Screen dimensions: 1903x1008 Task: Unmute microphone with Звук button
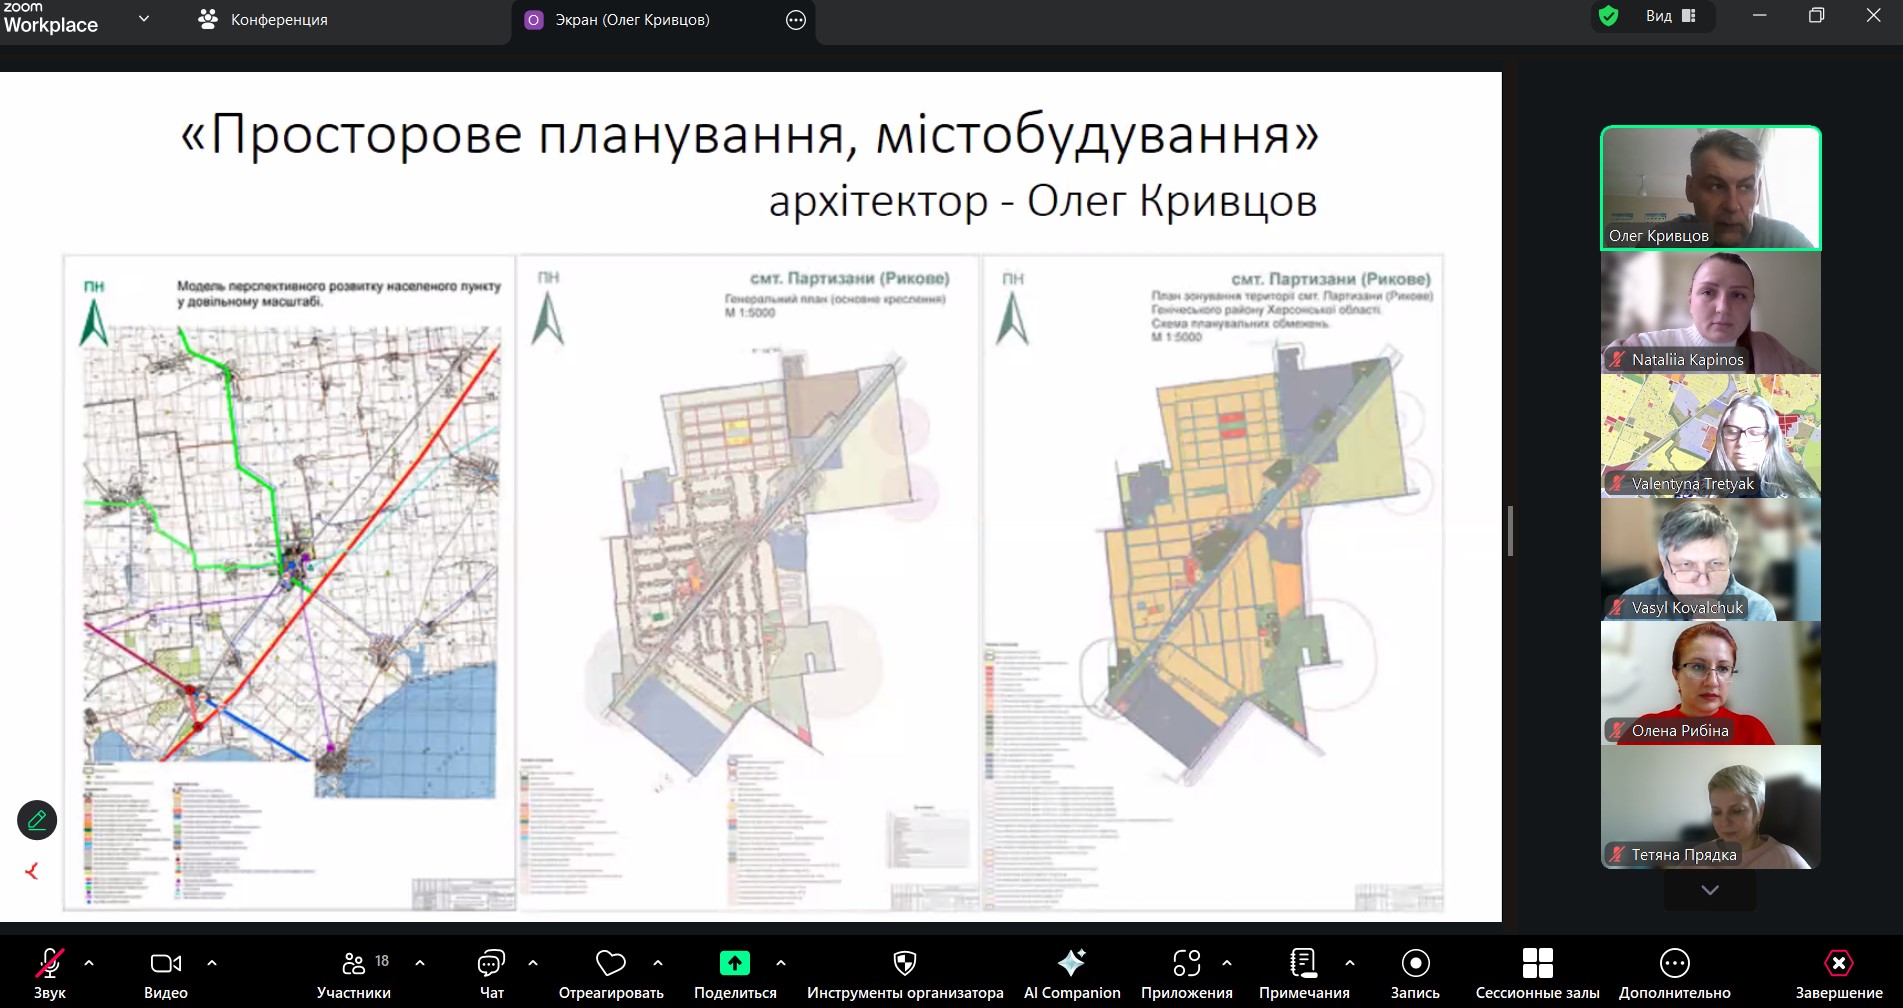(x=49, y=973)
